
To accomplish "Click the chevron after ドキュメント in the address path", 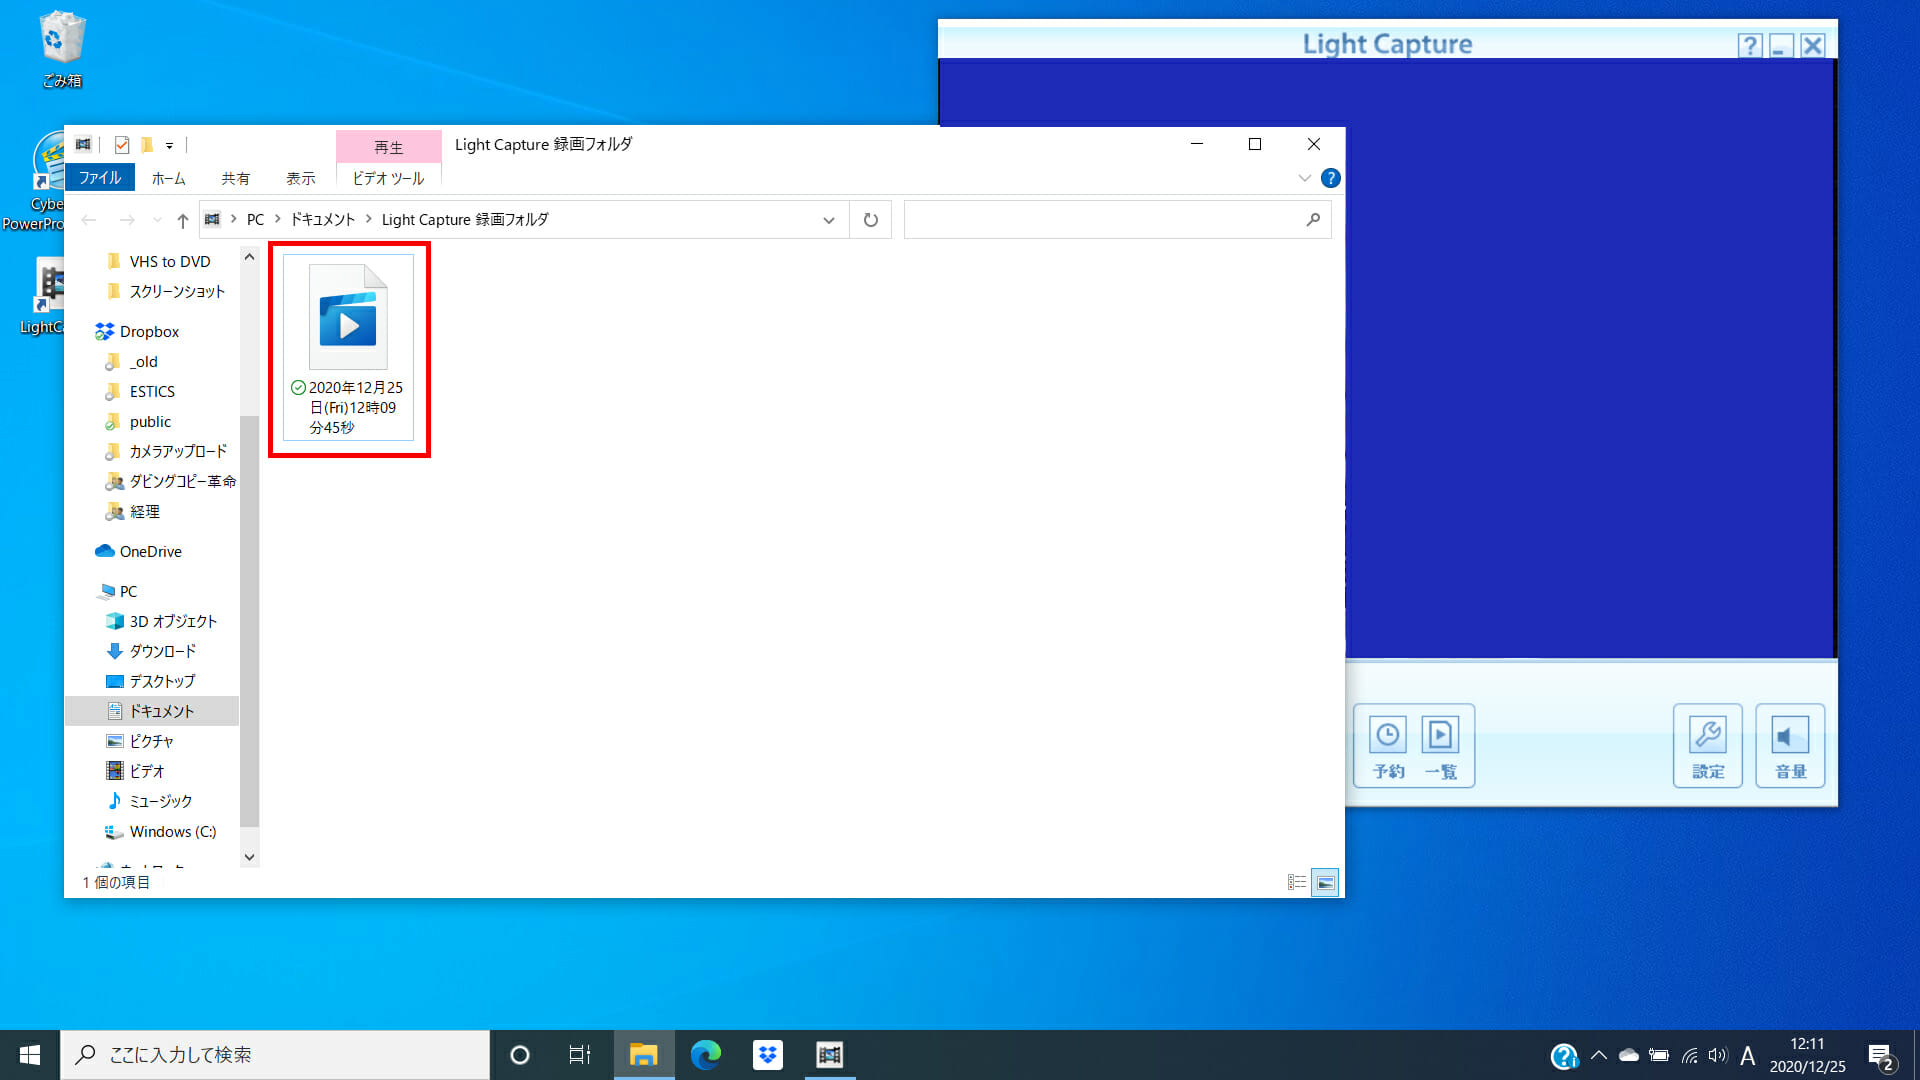I will pyautogui.click(x=368, y=219).
